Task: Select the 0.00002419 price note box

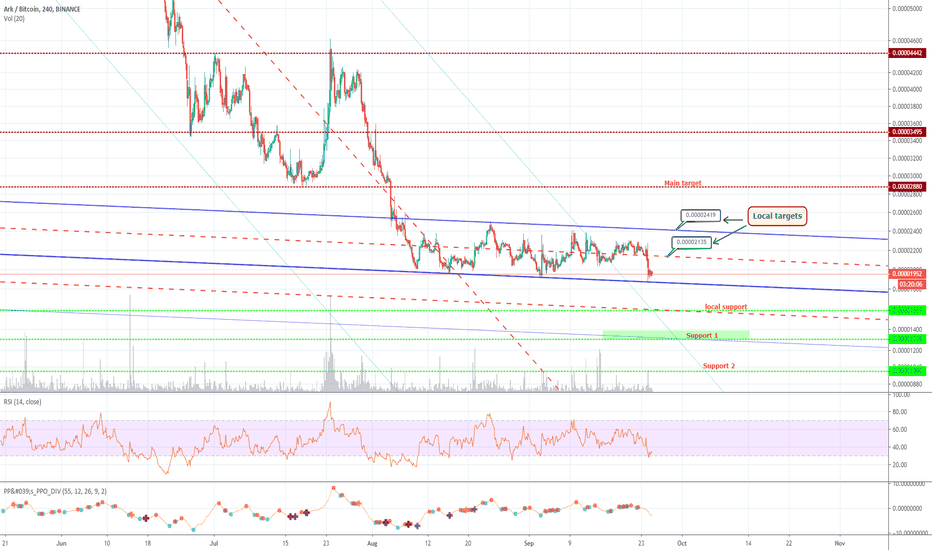Action: point(700,215)
